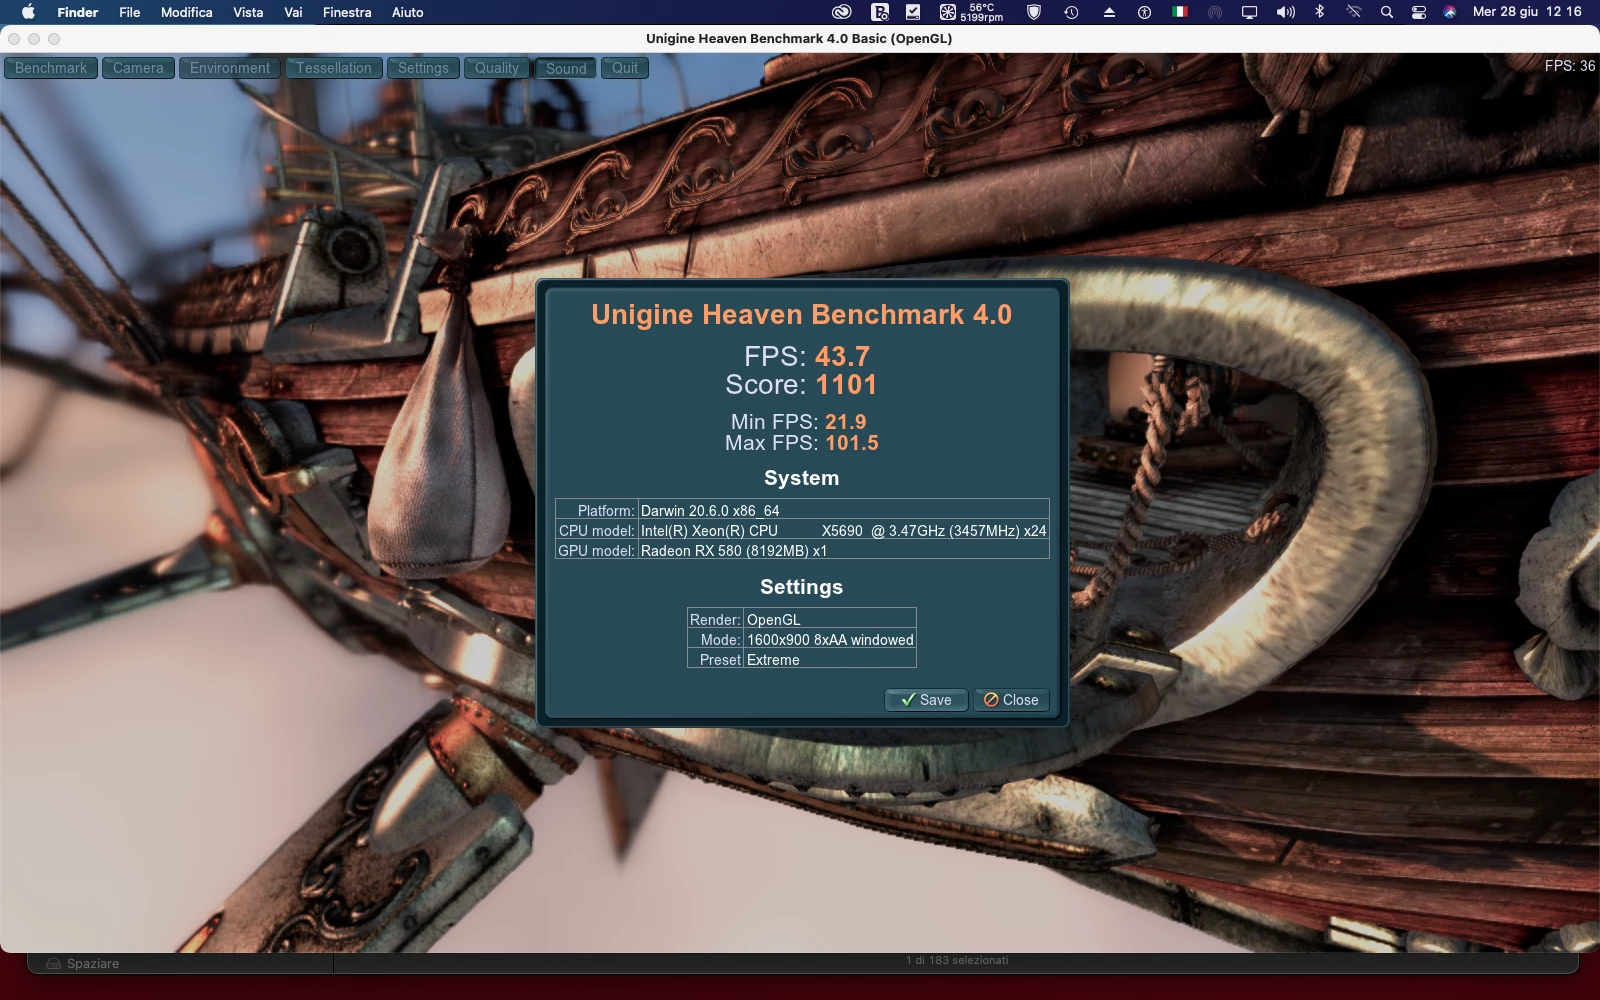Screen dimensions: 1600x1000
Task: Click the Extreme preset cell
Action: coord(830,659)
